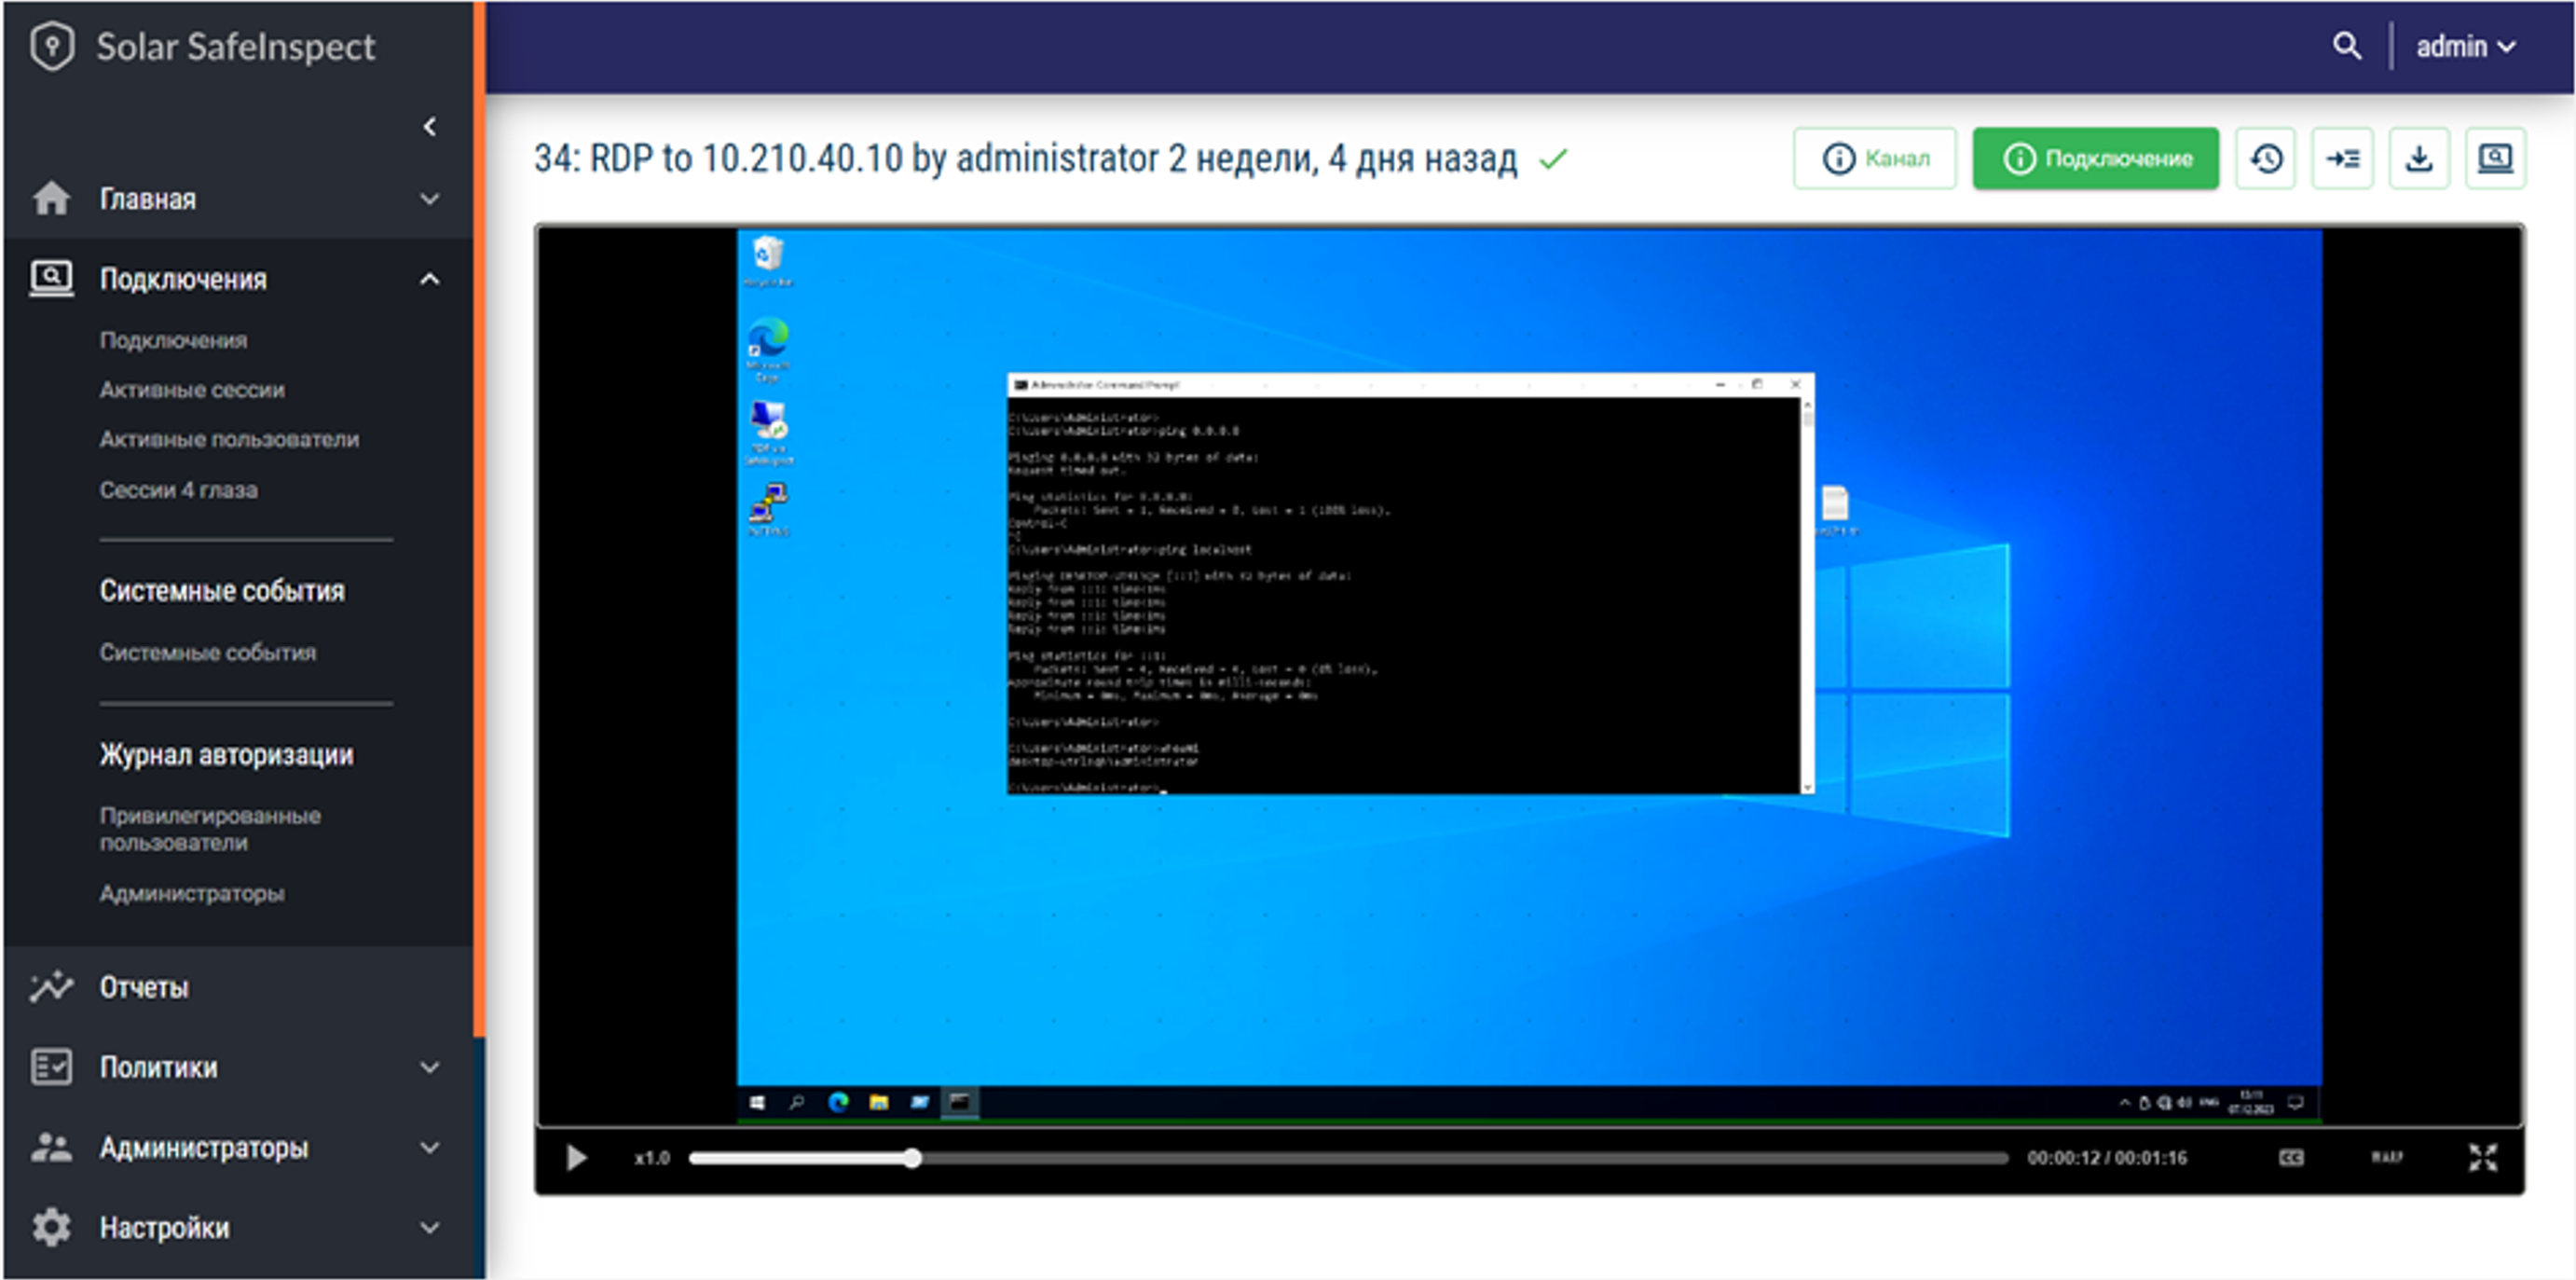This screenshot has height=1280, width=2576.
Task: Toggle subtitles CC in the player
Action: (x=2291, y=1157)
